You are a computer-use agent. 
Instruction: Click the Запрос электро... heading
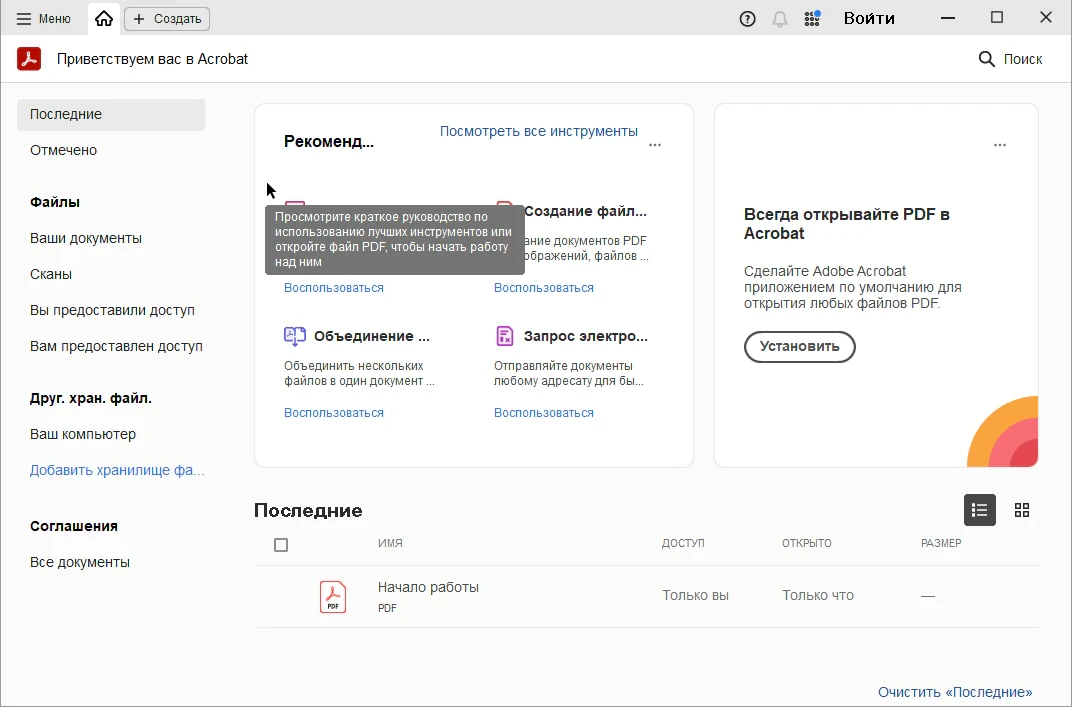(586, 336)
